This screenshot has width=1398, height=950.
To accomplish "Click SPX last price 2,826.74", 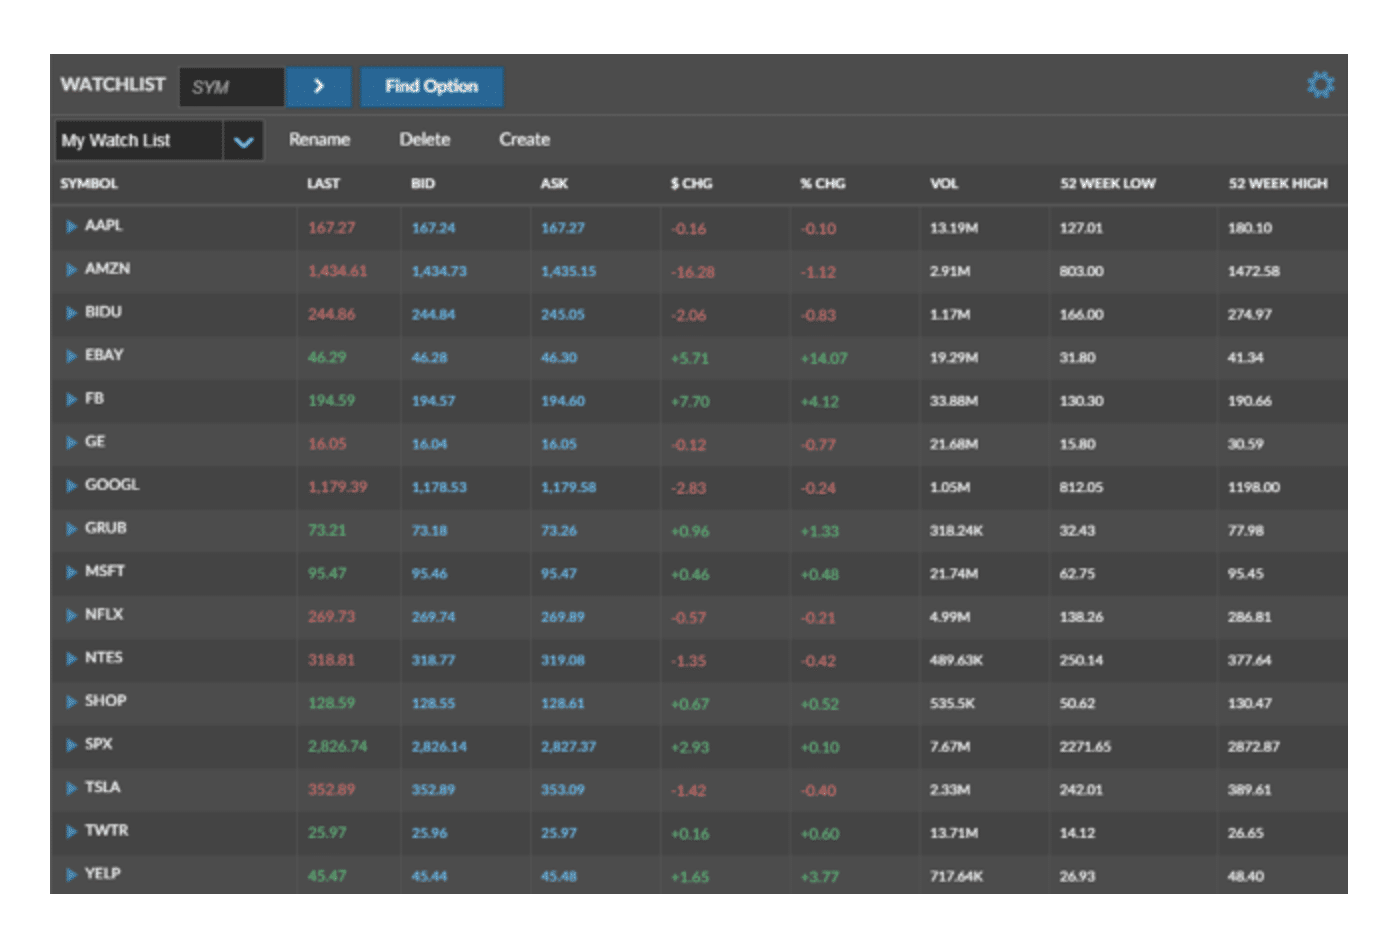I will (x=337, y=747).
